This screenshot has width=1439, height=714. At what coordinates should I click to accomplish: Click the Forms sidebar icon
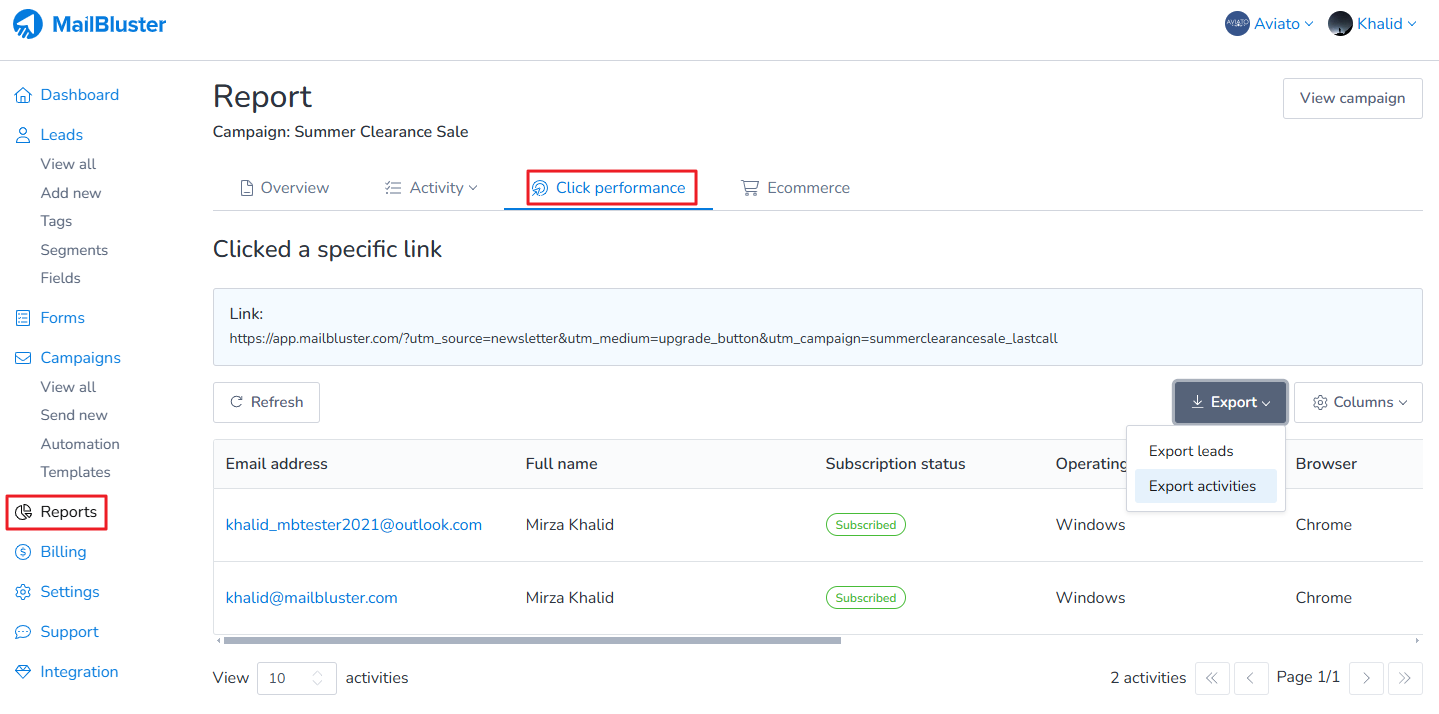coord(22,317)
